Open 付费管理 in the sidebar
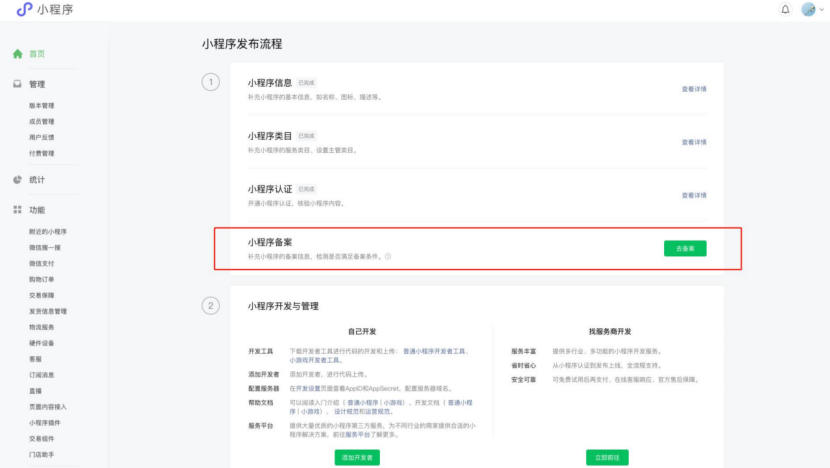 tap(42, 154)
